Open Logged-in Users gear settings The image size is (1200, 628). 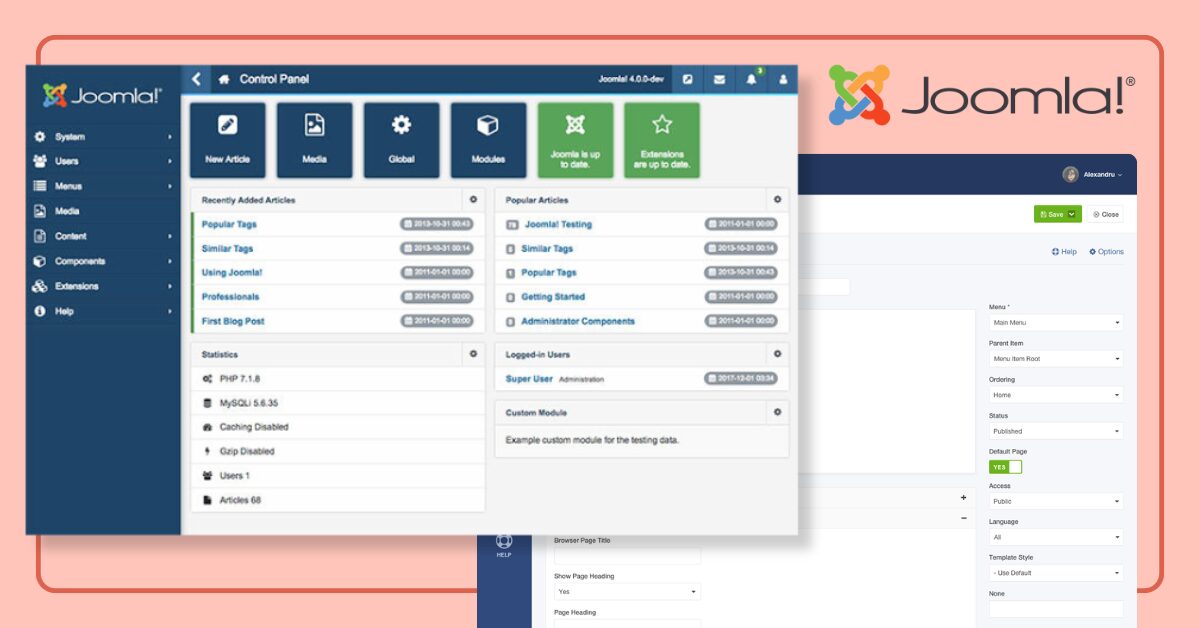[x=777, y=354]
